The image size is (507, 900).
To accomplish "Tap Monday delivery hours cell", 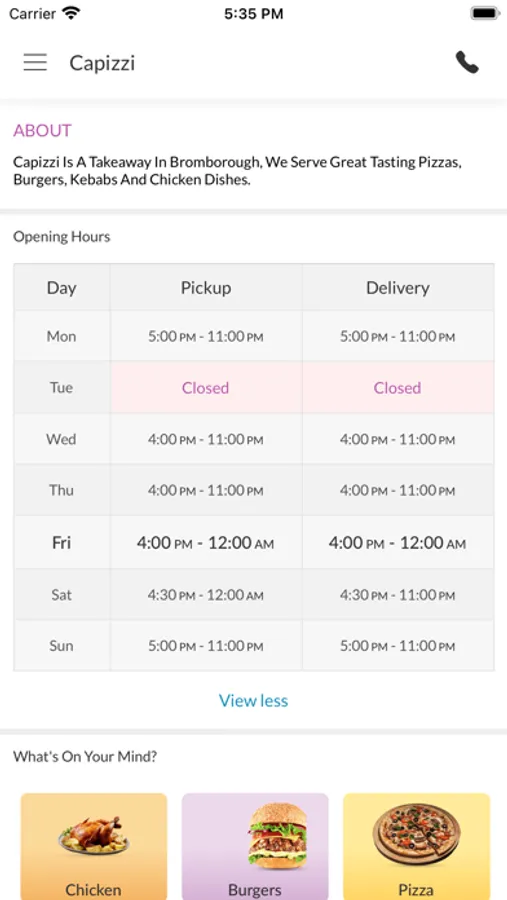I will (x=398, y=336).
